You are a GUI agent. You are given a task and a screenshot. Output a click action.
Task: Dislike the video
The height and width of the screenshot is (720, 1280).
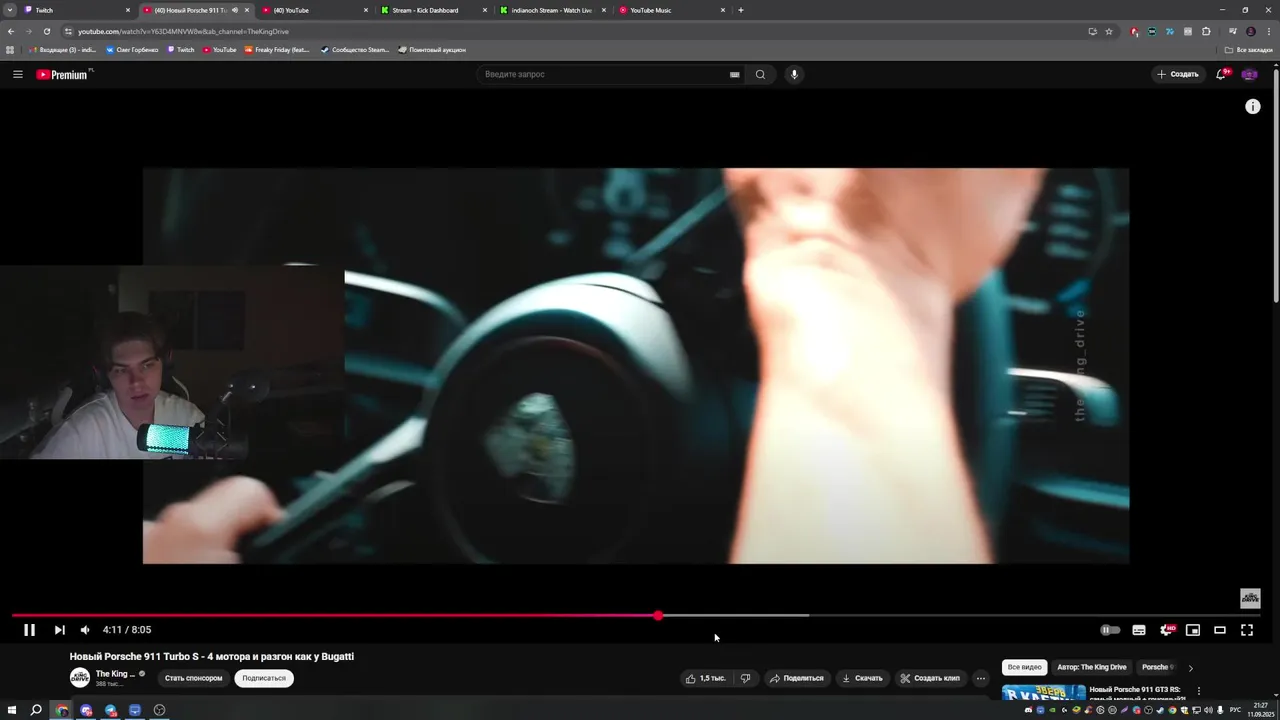745,678
